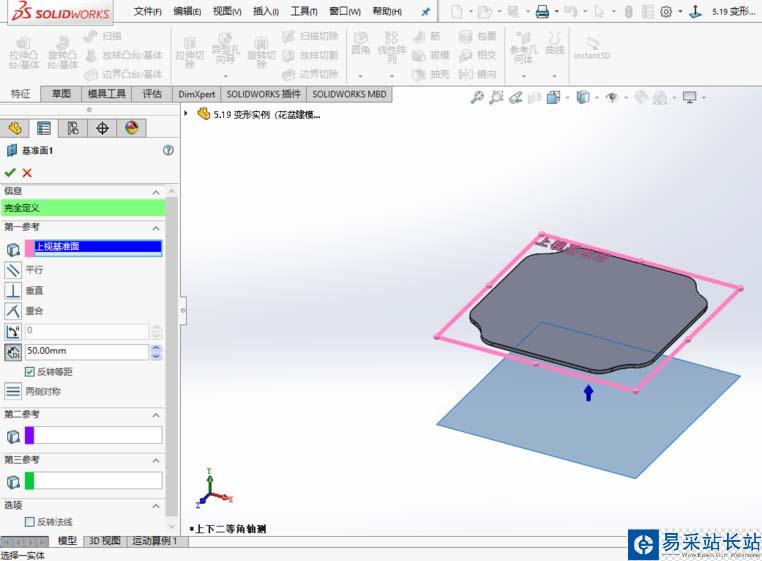The image size is (762, 561).
Task: Open the DimXpertManager crosshair tab
Action: pos(102,128)
